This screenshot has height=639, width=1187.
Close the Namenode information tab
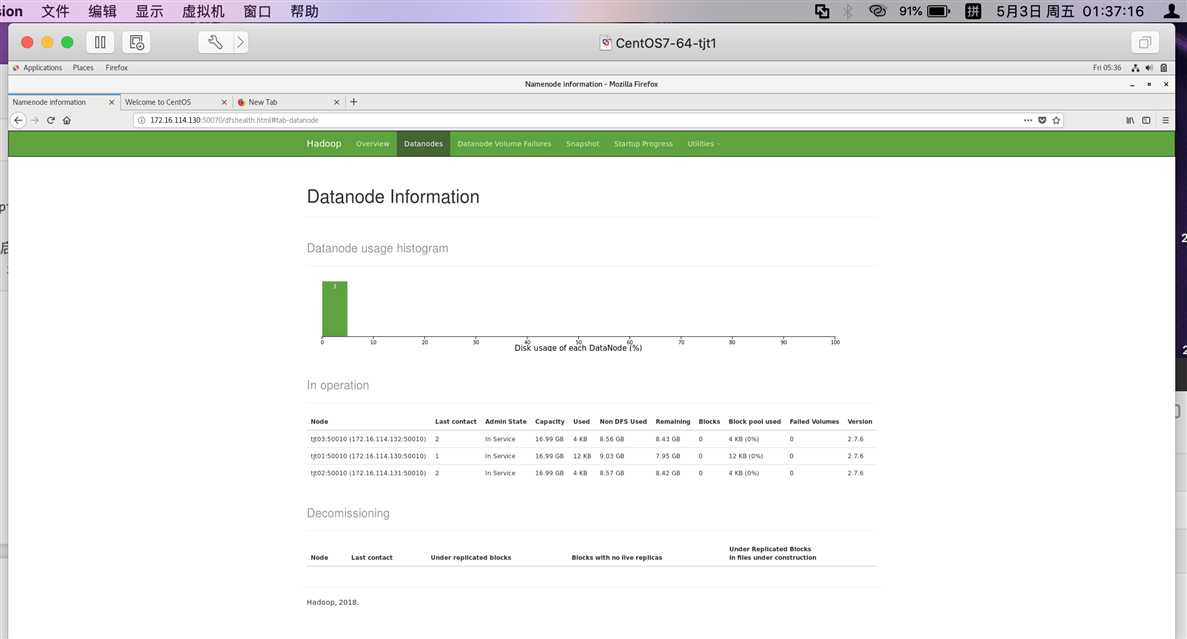(x=111, y=101)
